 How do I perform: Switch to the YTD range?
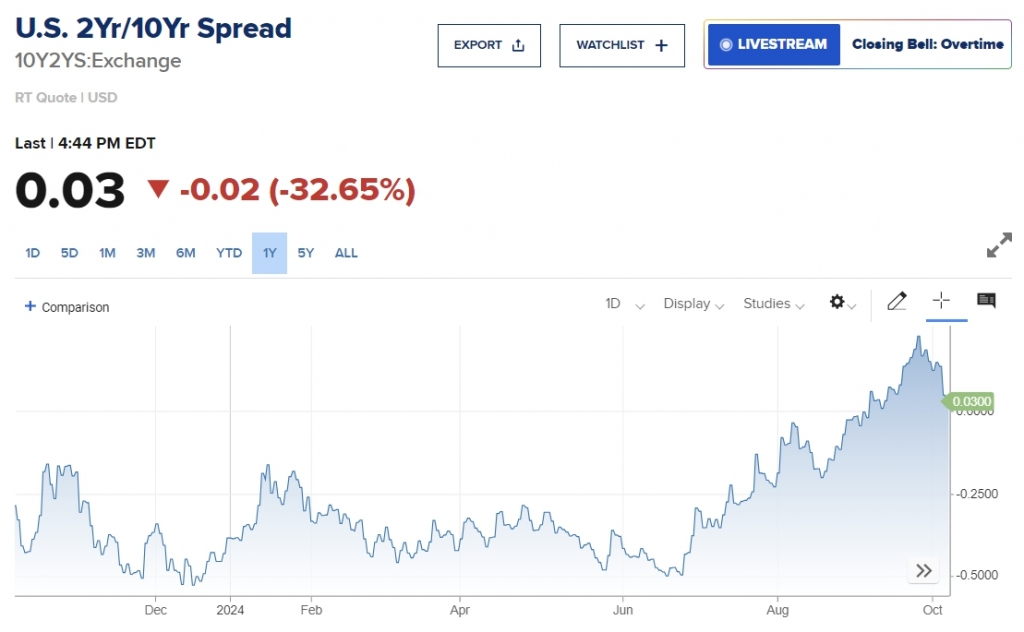229,253
